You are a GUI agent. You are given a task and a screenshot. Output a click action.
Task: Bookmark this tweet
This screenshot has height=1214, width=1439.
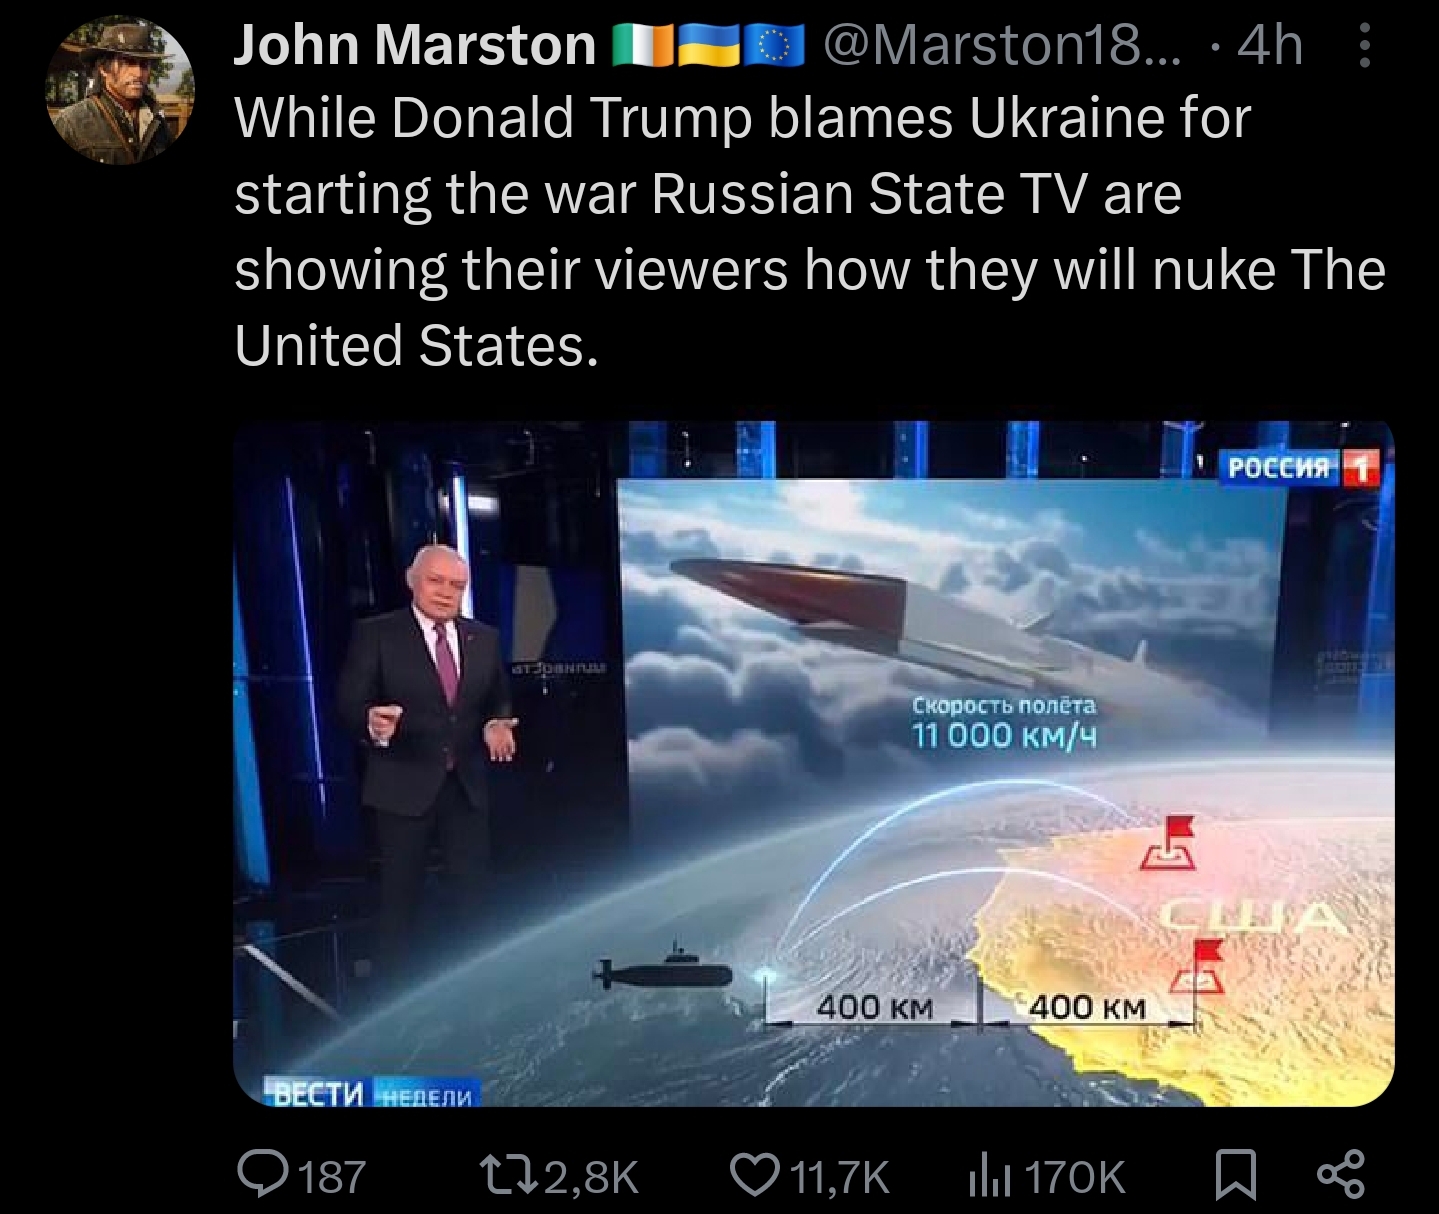[1236, 1175]
